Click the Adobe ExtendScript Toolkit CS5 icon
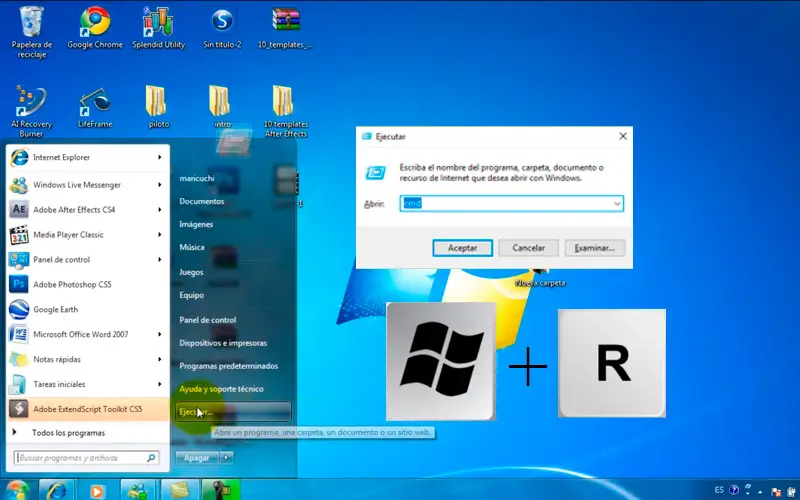 click(19, 409)
